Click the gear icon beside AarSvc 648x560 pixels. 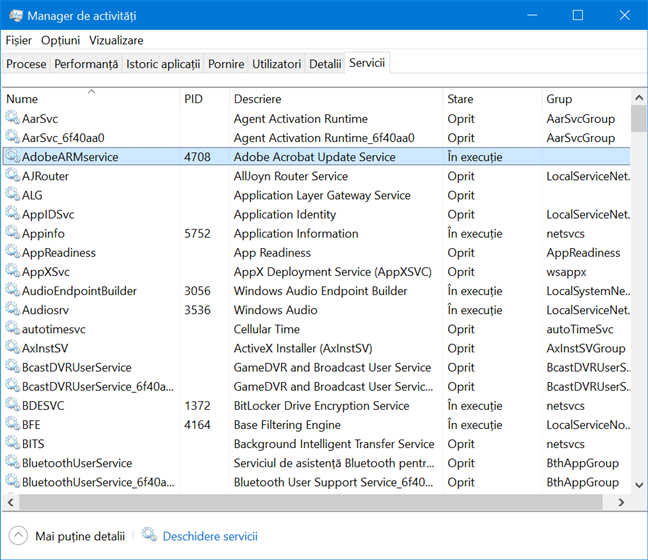pos(12,118)
